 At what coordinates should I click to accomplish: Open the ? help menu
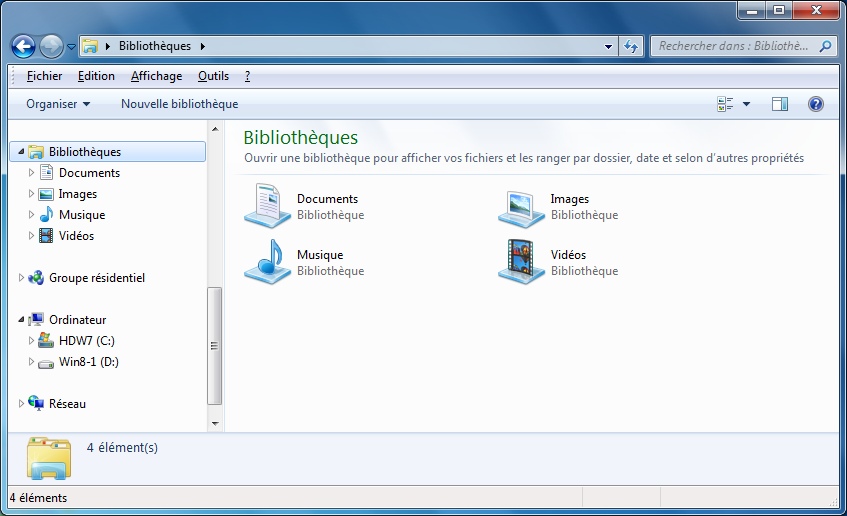pos(247,76)
